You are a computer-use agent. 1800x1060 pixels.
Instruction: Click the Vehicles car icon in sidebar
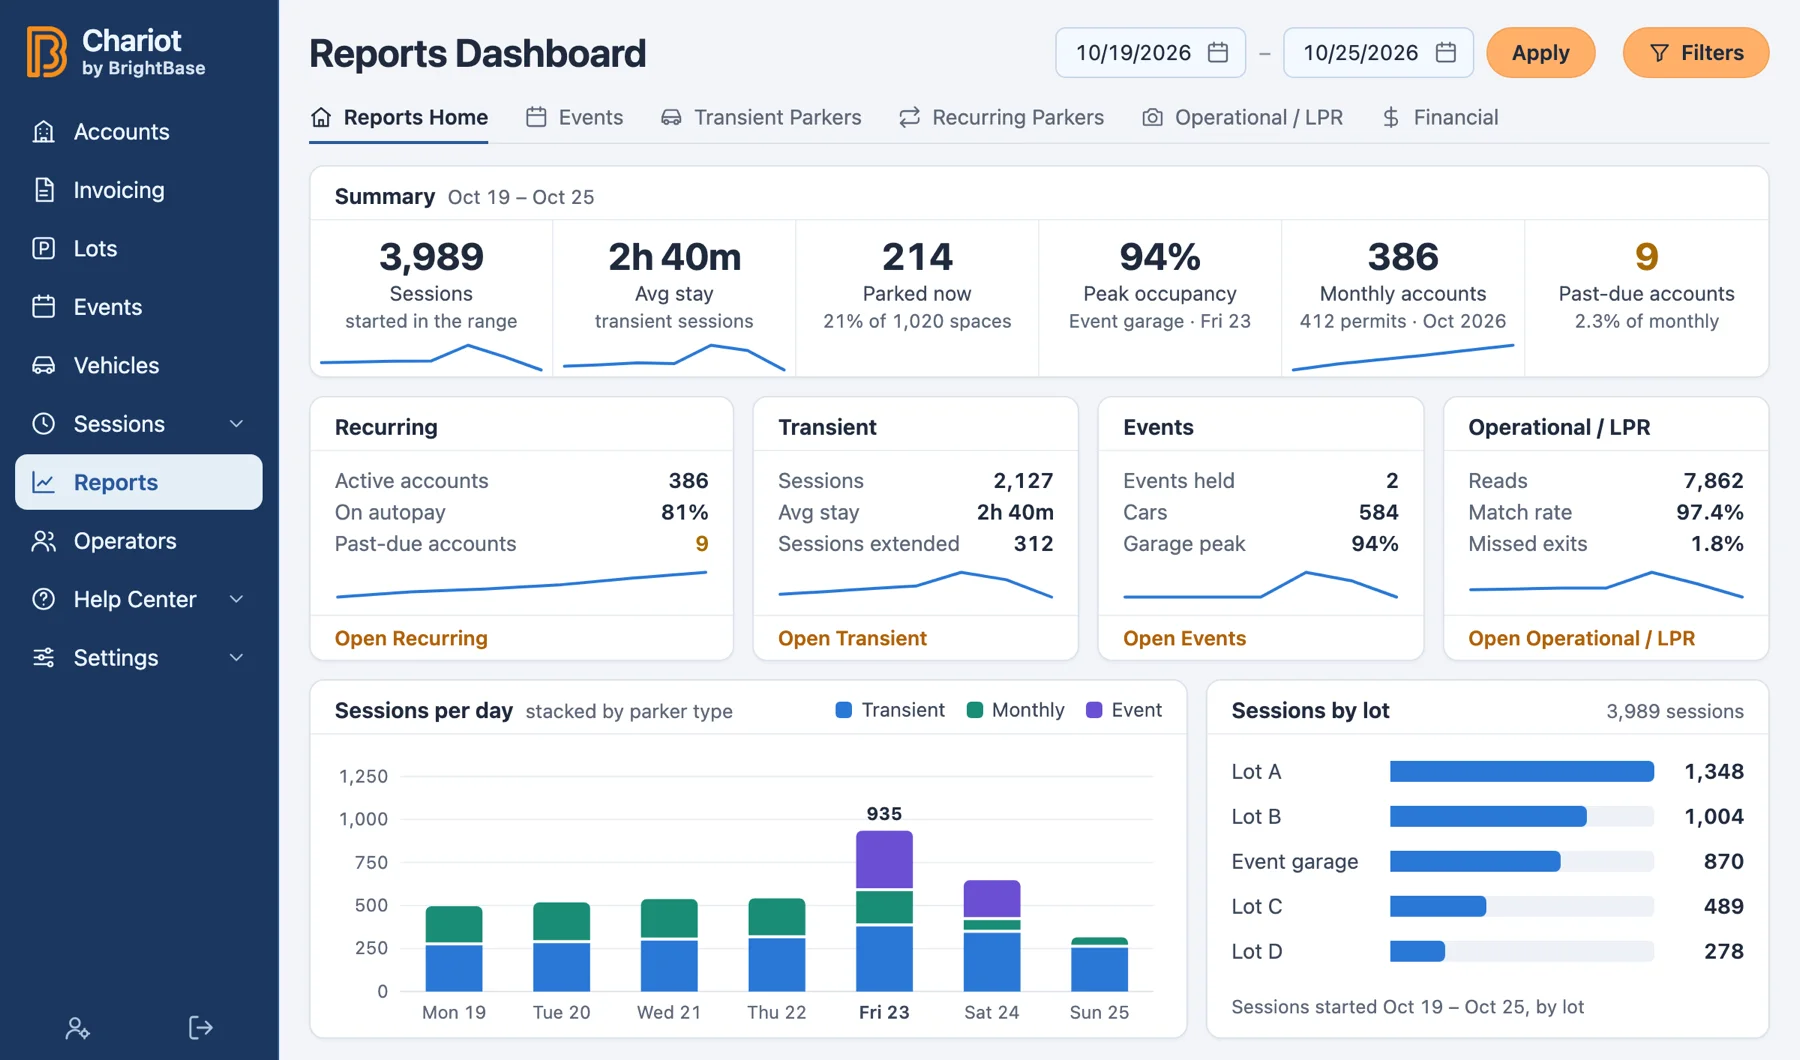(x=44, y=365)
